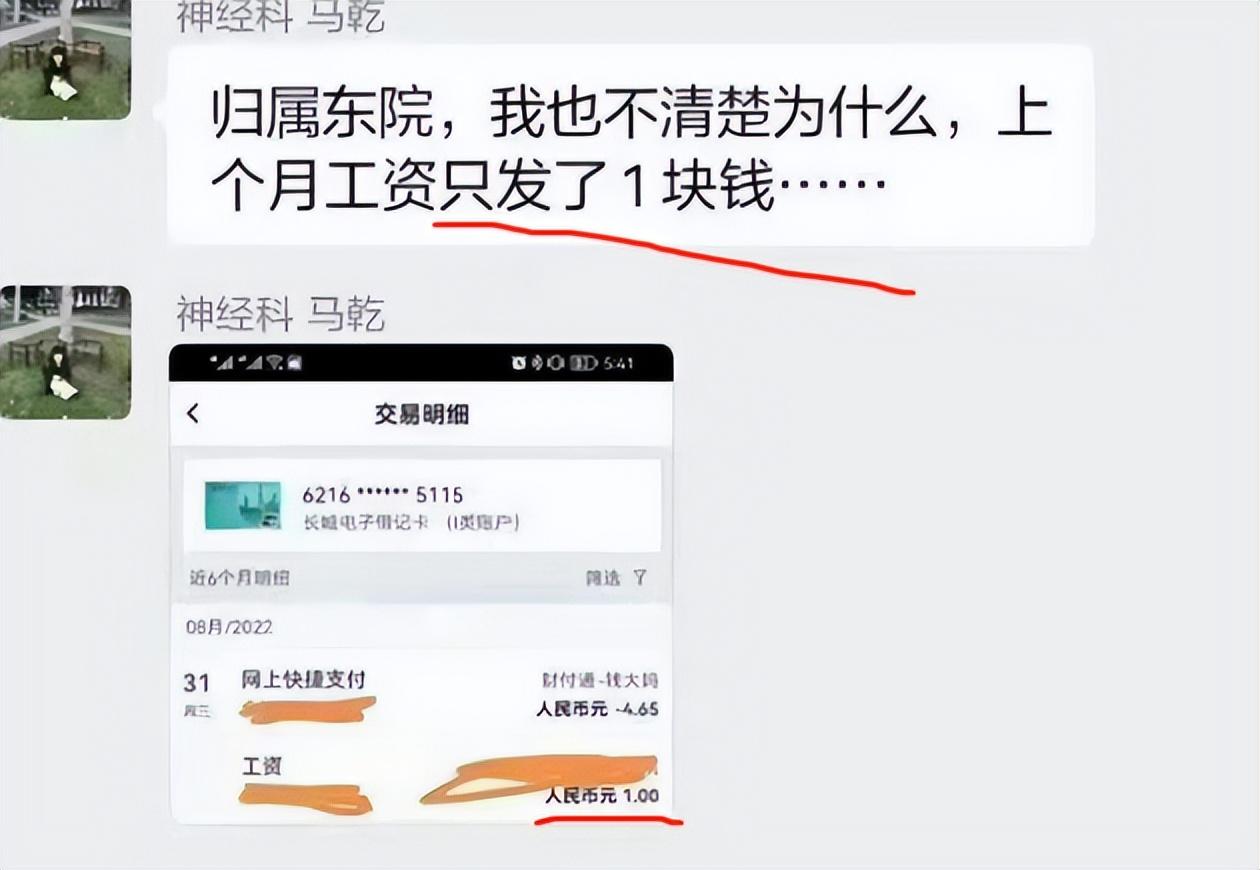Click the message bubble about 工资只发了1块钱
1260x870 pixels.
pos(630,146)
